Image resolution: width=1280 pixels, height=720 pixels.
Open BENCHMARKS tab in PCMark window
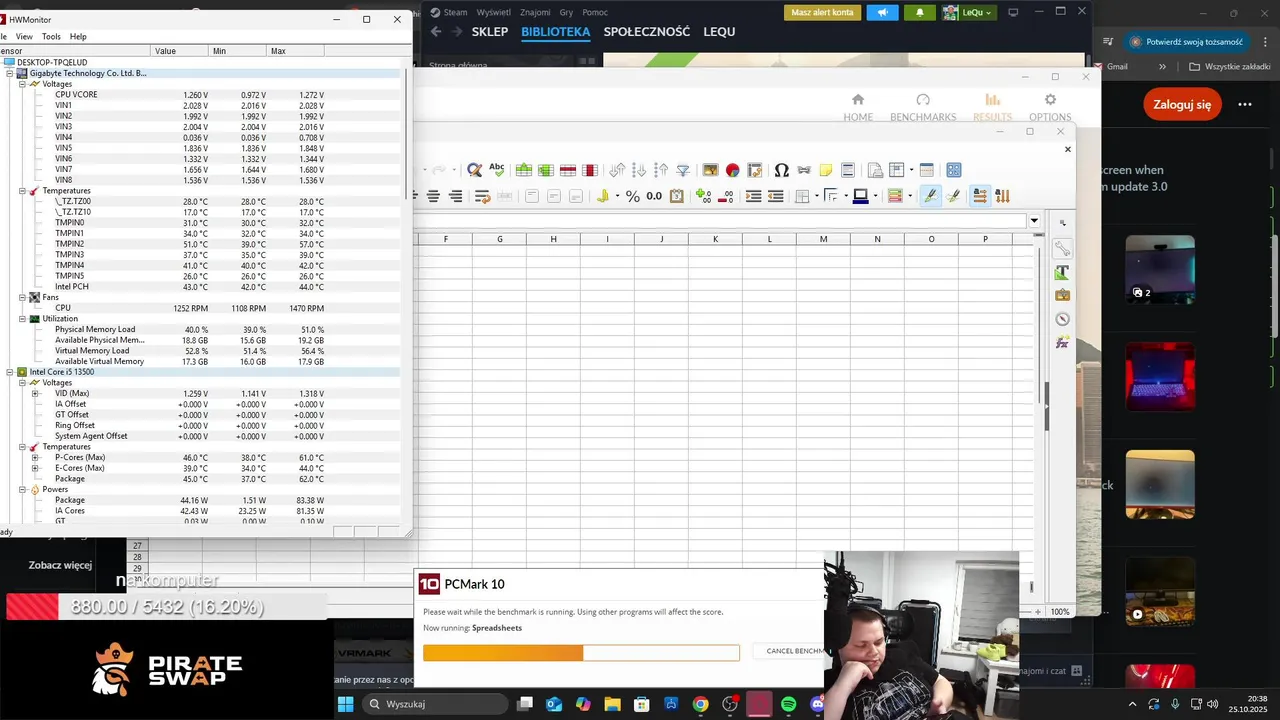coord(923,107)
